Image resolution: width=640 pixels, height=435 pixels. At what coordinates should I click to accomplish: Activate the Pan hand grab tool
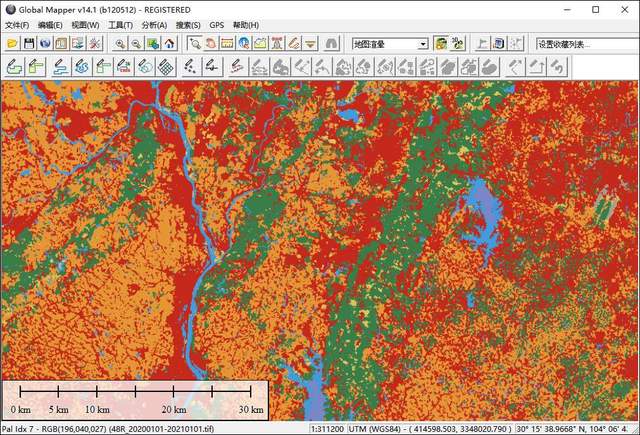point(211,44)
